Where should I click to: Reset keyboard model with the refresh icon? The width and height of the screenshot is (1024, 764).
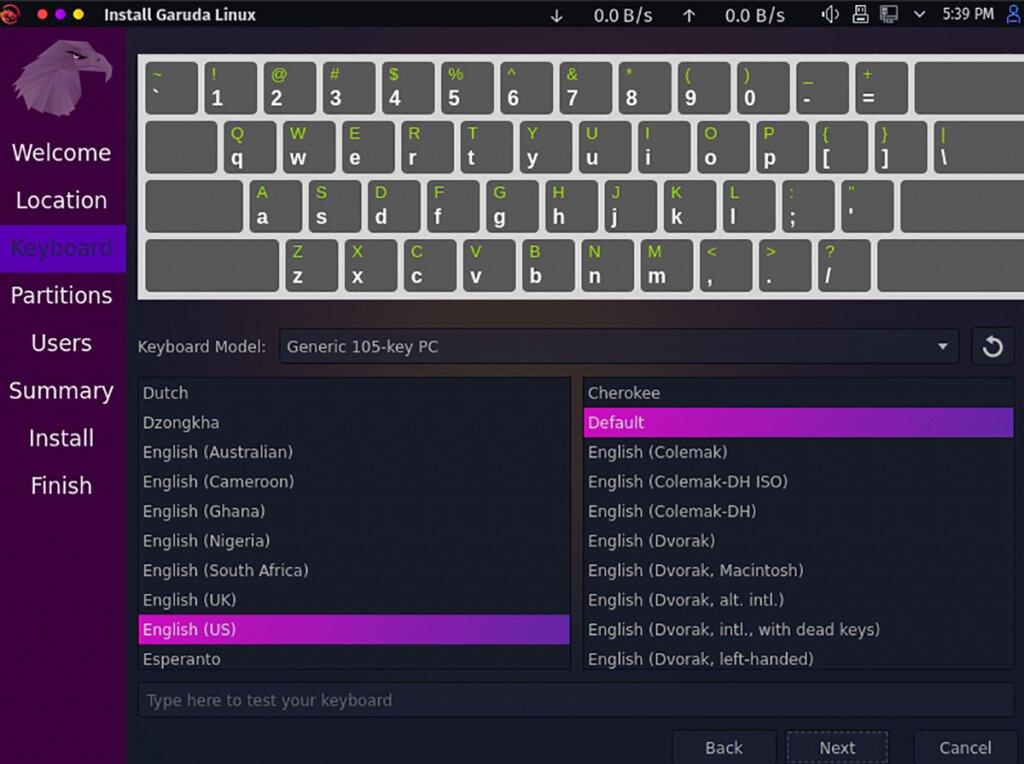tap(992, 347)
